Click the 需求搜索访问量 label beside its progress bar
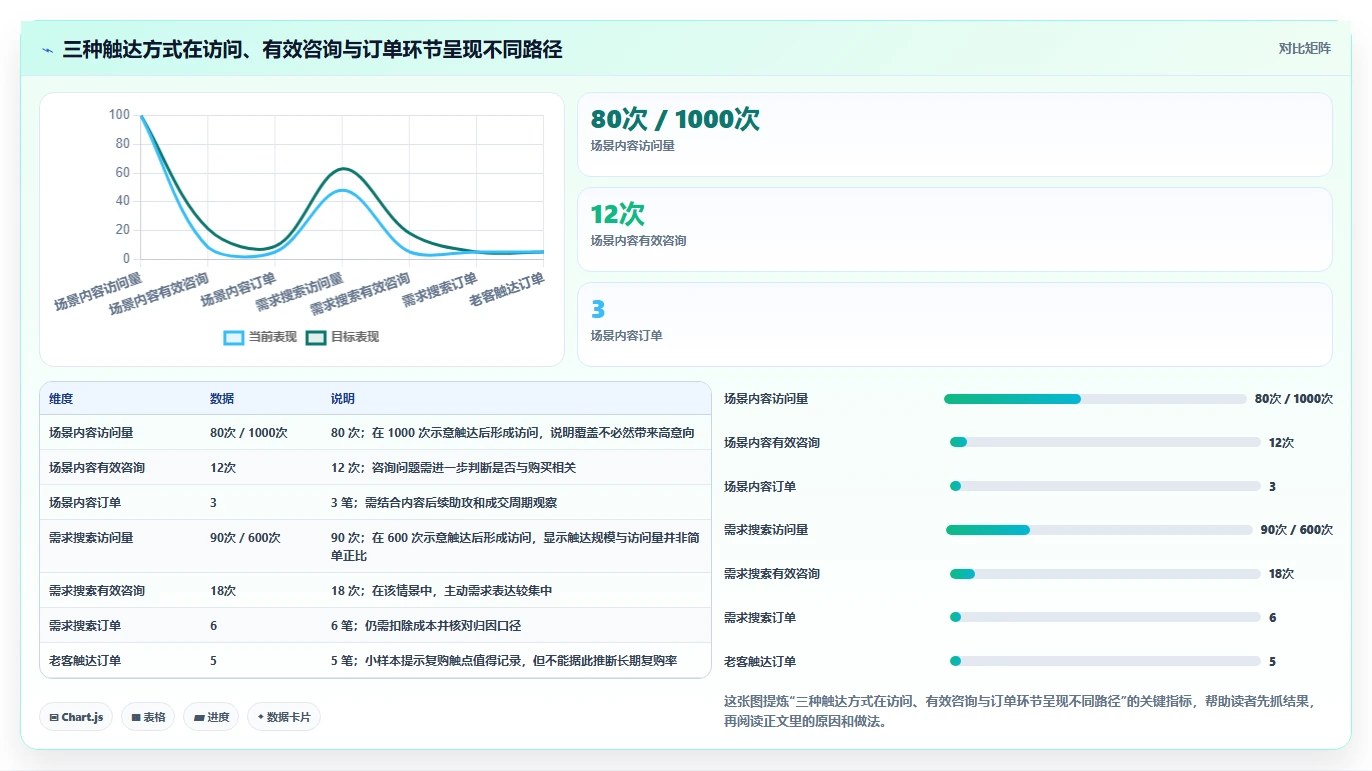The height and width of the screenshot is (771, 1372). (x=766, y=530)
